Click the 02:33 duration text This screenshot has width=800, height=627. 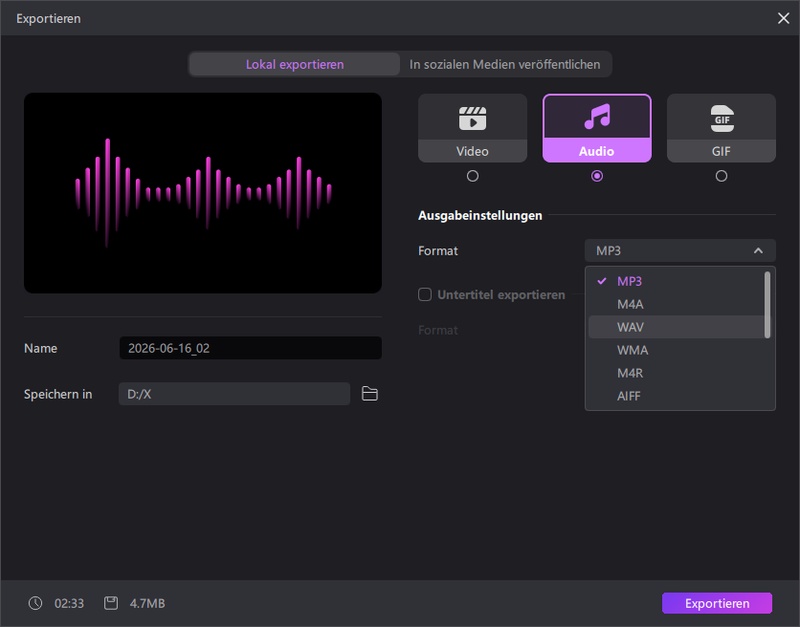[69, 604]
